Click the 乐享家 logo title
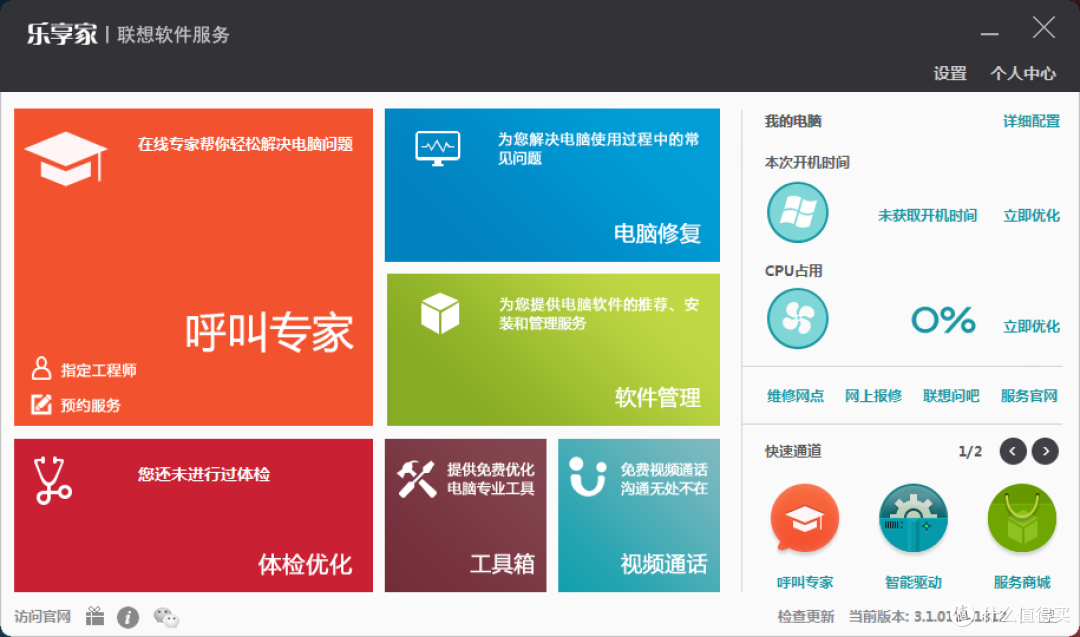Image resolution: width=1080 pixels, height=637 pixels. click(62, 34)
